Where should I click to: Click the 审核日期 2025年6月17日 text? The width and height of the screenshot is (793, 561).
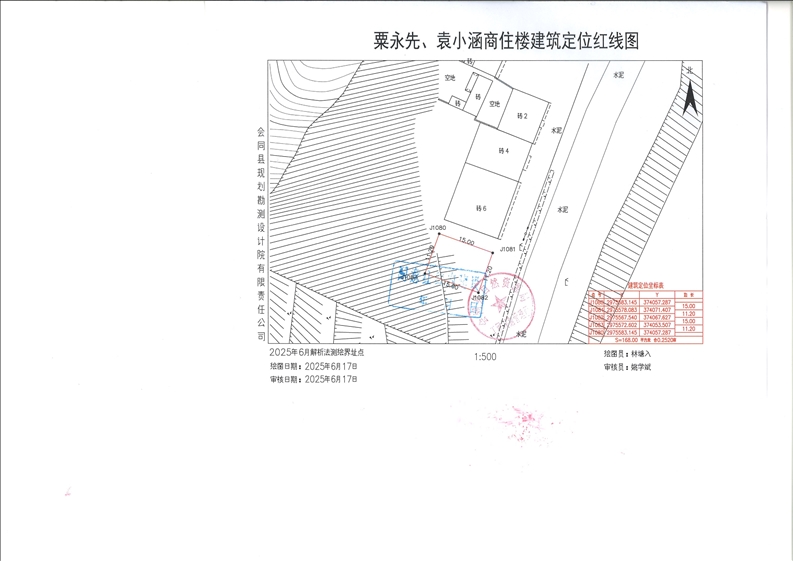tap(312, 380)
